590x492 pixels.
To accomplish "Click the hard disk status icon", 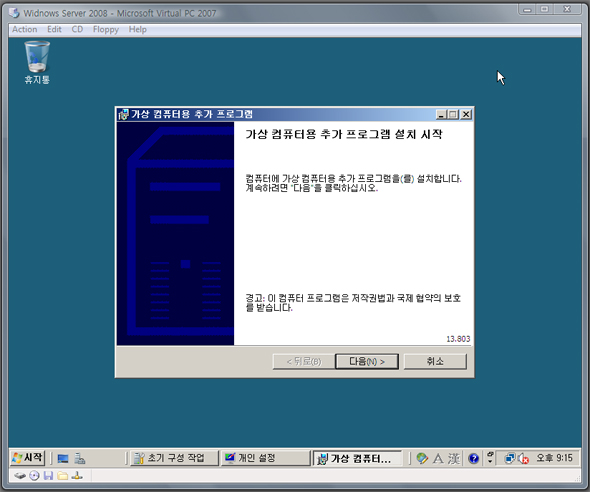I will tap(20, 476).
